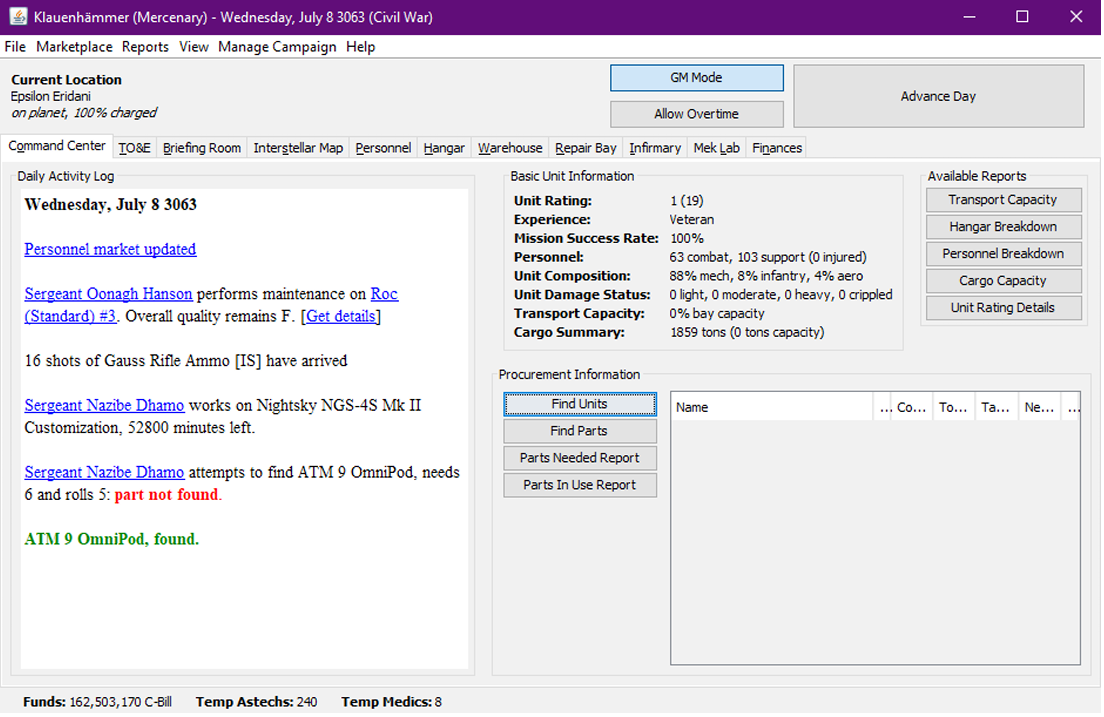The height and width of the screenshot is (717, 1104).
Task: Toggle the Allow Overtime button
Action: click(x=696, y=114)
